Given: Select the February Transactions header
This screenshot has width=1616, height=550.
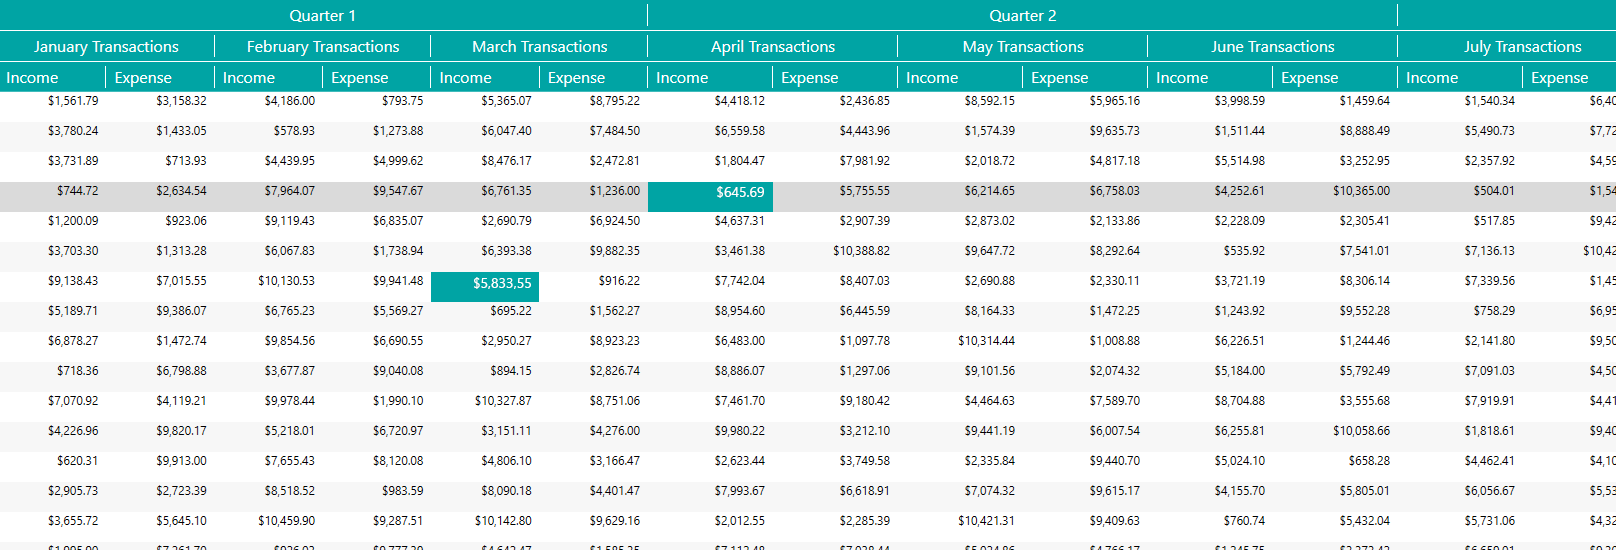Looking at the screenshot, I should (322, 47).
